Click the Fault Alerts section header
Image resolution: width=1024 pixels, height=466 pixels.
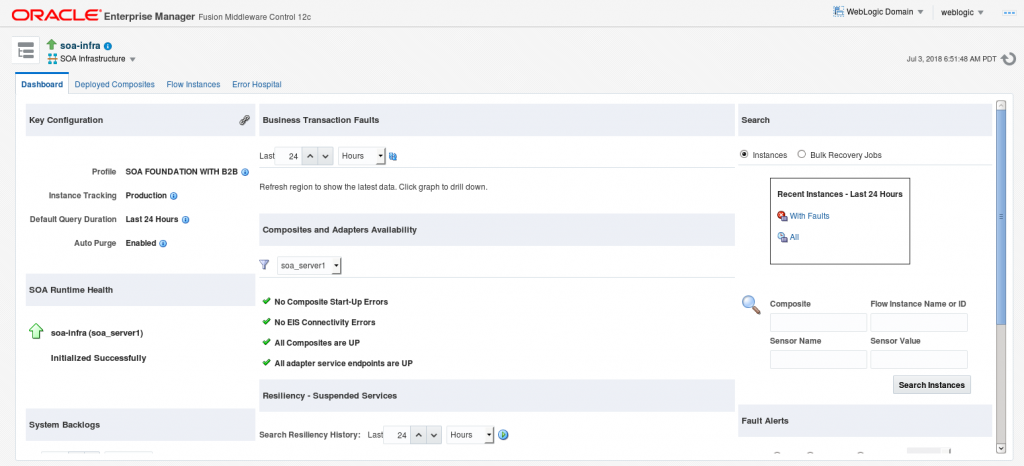tap(865, 421)
